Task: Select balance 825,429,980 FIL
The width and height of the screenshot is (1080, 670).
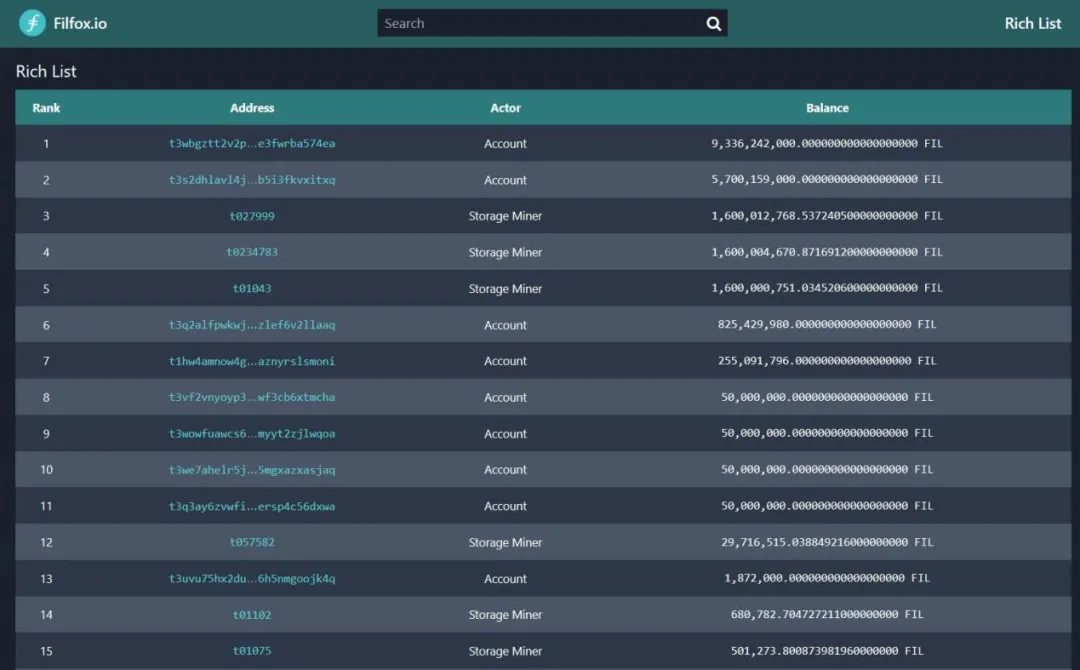Action: [827, 324]
